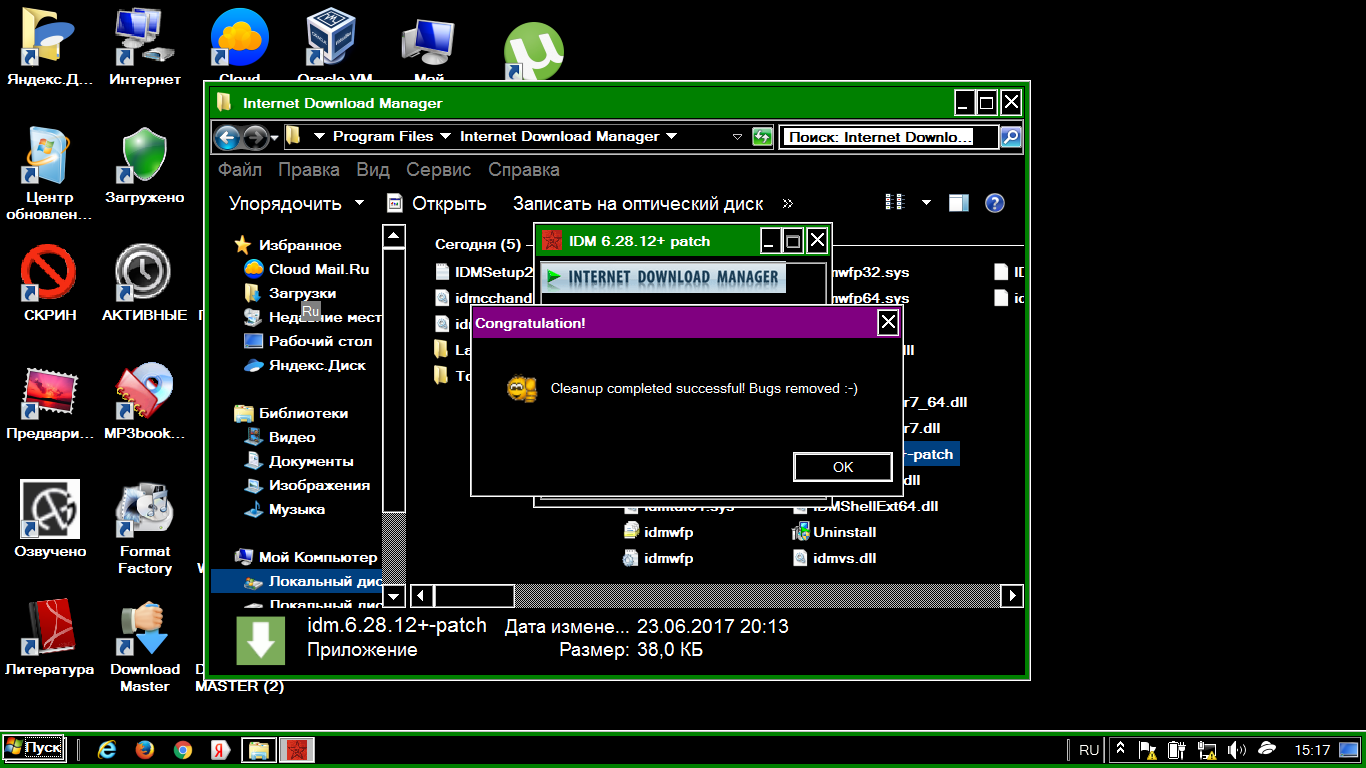
Task: Open the Вид menu
Action: (373, 169)
